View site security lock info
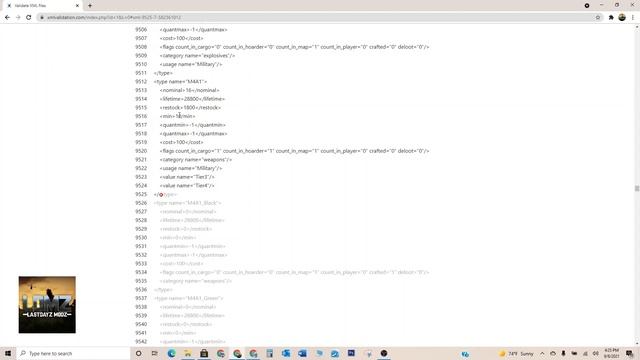Image resolution: width=640 pixels, height=360 pixels. [42, 18]
